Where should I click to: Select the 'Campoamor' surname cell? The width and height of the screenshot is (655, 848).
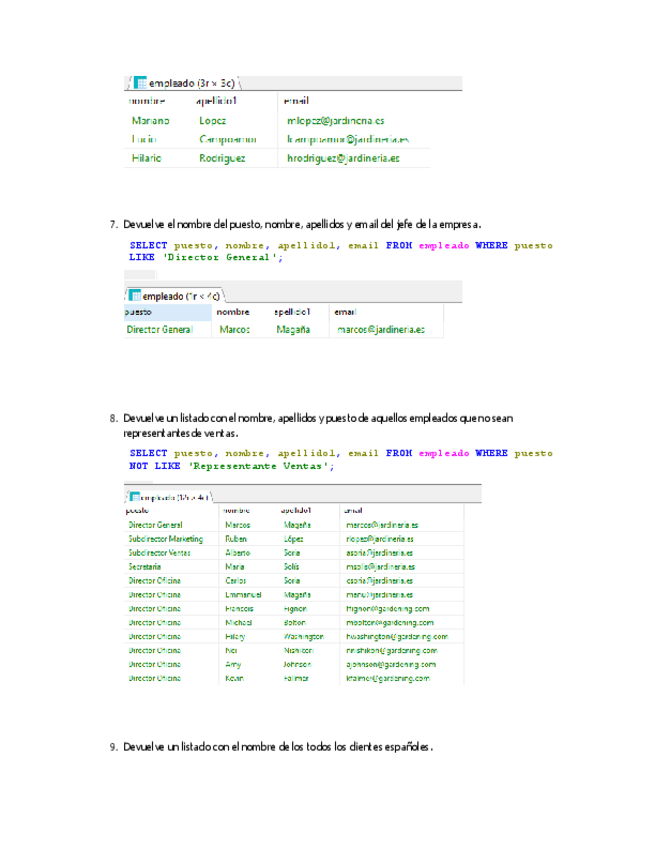coord(228,140)
